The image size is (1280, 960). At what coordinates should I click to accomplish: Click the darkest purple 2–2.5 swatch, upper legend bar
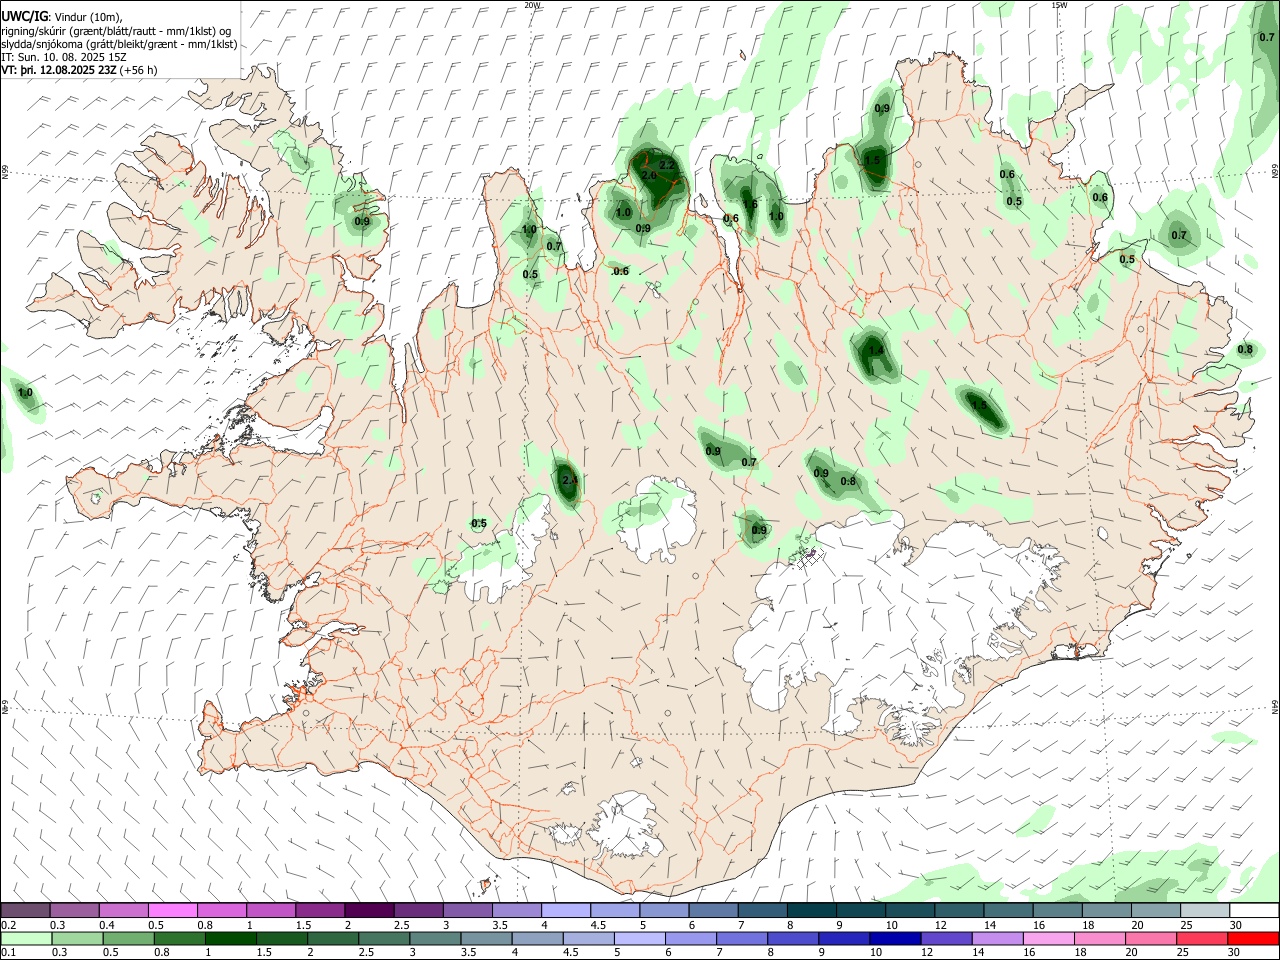pos(370,911)
